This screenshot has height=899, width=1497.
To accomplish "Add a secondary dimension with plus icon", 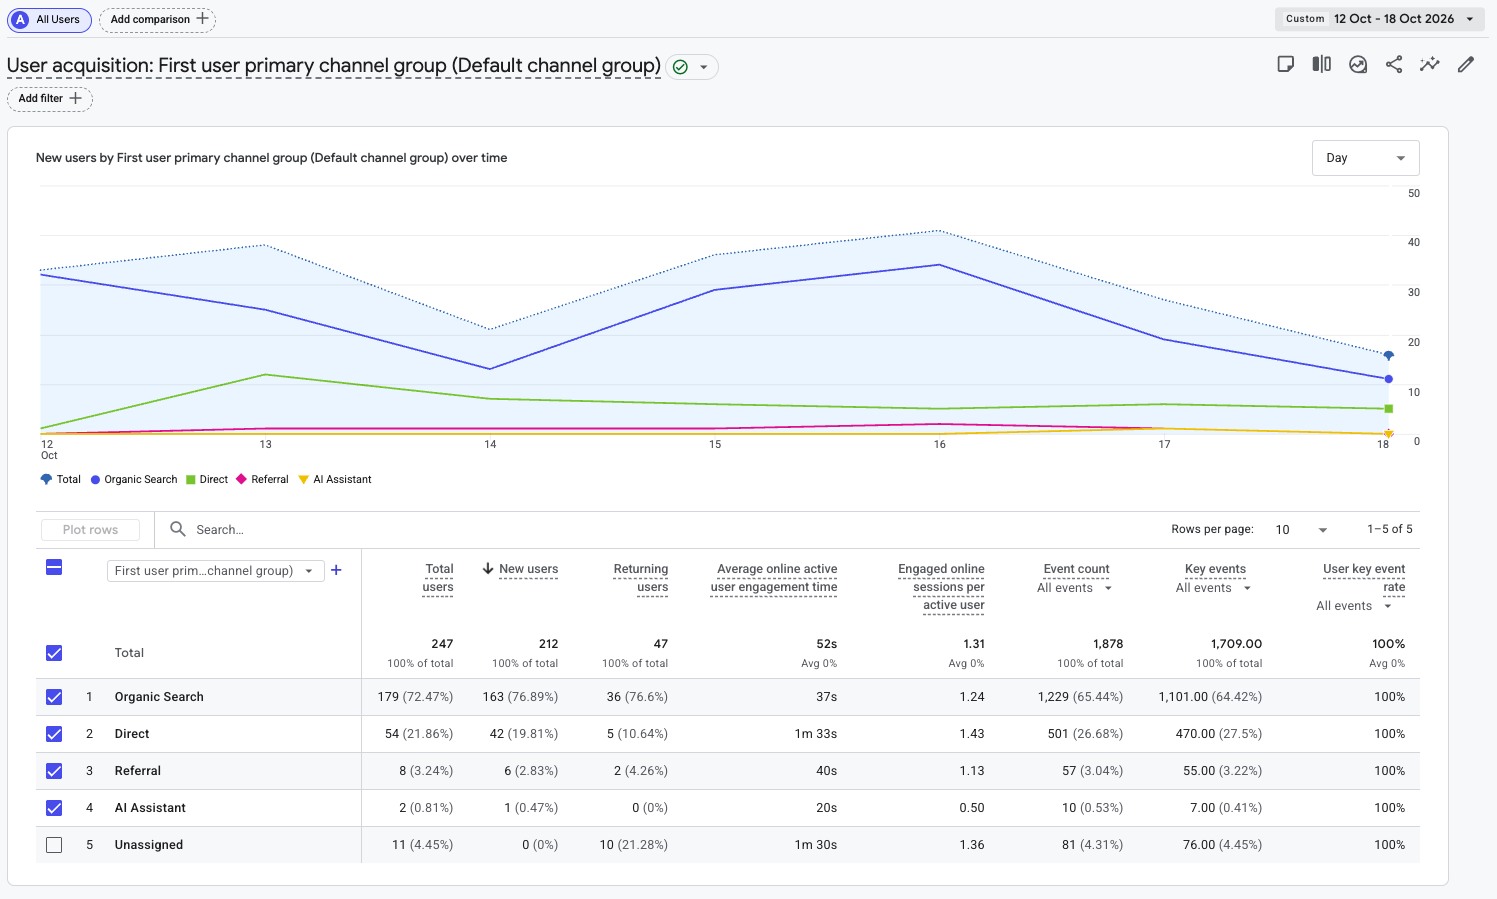I will point(337,570).
